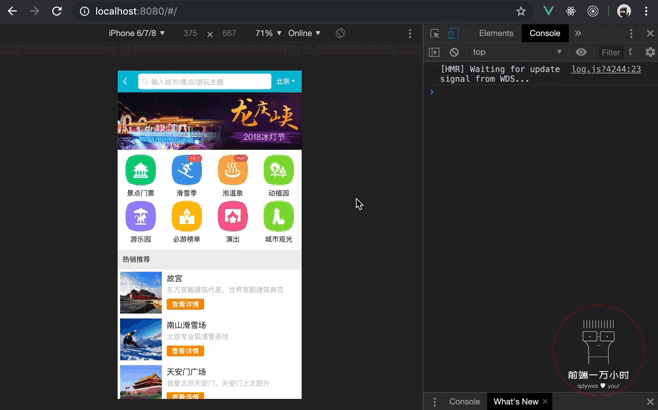This screenshot has height=410, width=658.
Task: Open the Vue devtools extension
Action: [548, 11]
